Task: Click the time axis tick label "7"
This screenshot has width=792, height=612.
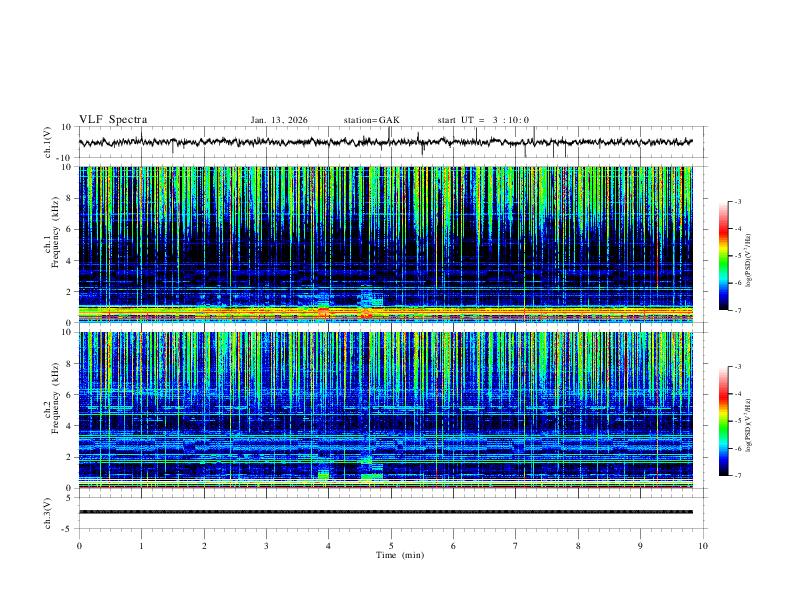Action: click(516, 546)
